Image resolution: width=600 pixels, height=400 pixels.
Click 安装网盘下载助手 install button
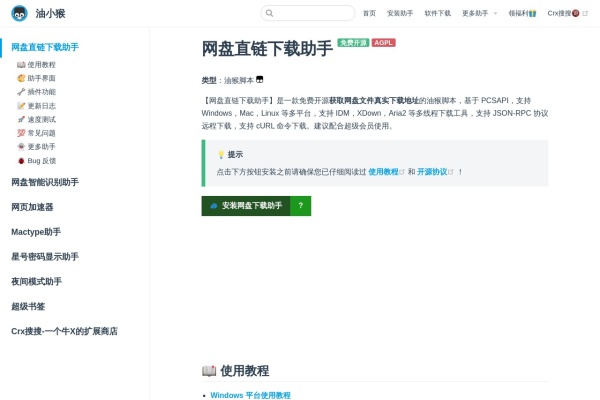(246, 206)
